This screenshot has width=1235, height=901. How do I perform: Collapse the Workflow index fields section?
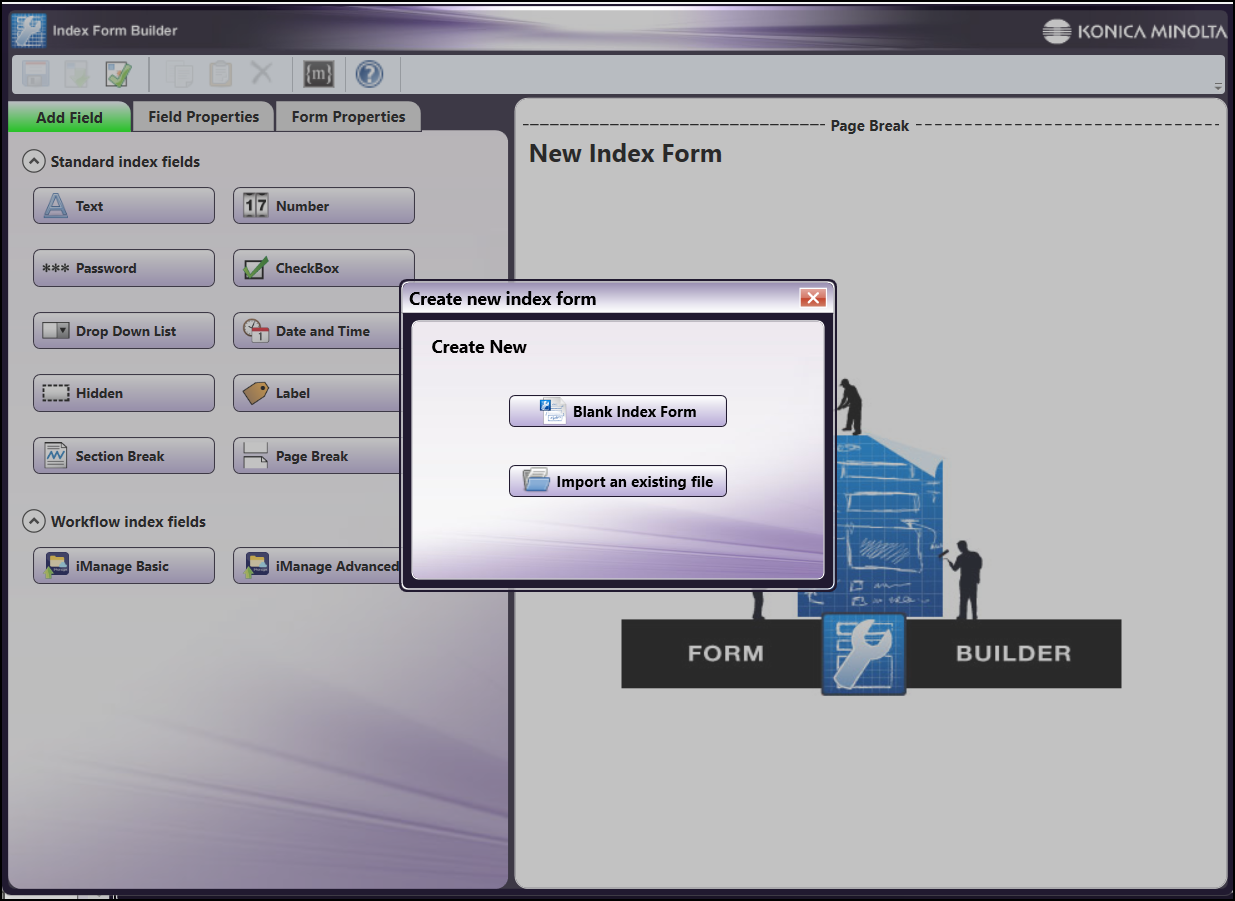[34, 520]
